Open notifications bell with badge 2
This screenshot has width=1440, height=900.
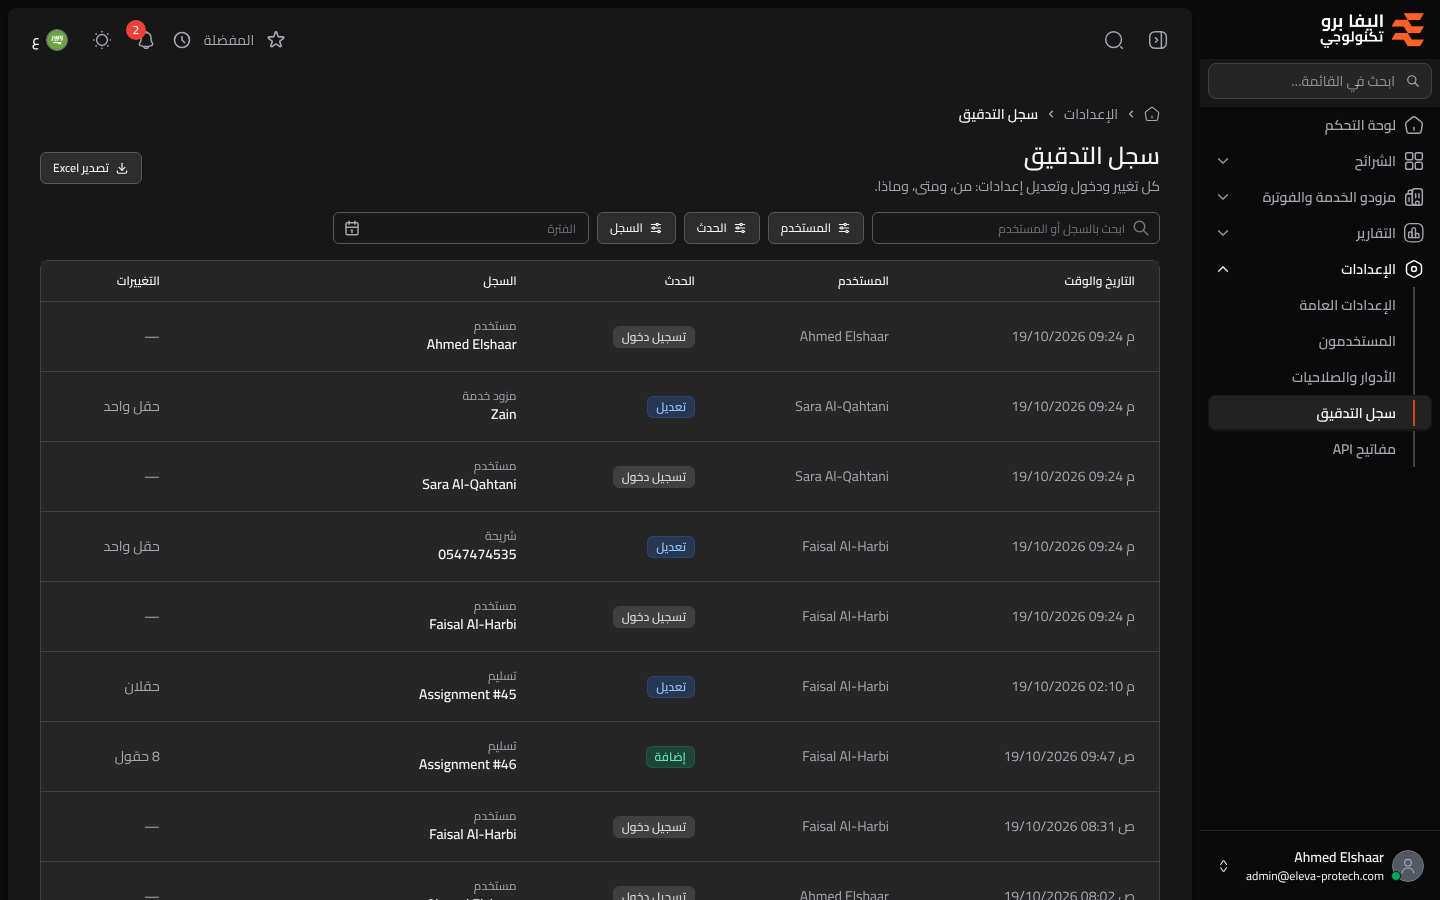point(145,40)
